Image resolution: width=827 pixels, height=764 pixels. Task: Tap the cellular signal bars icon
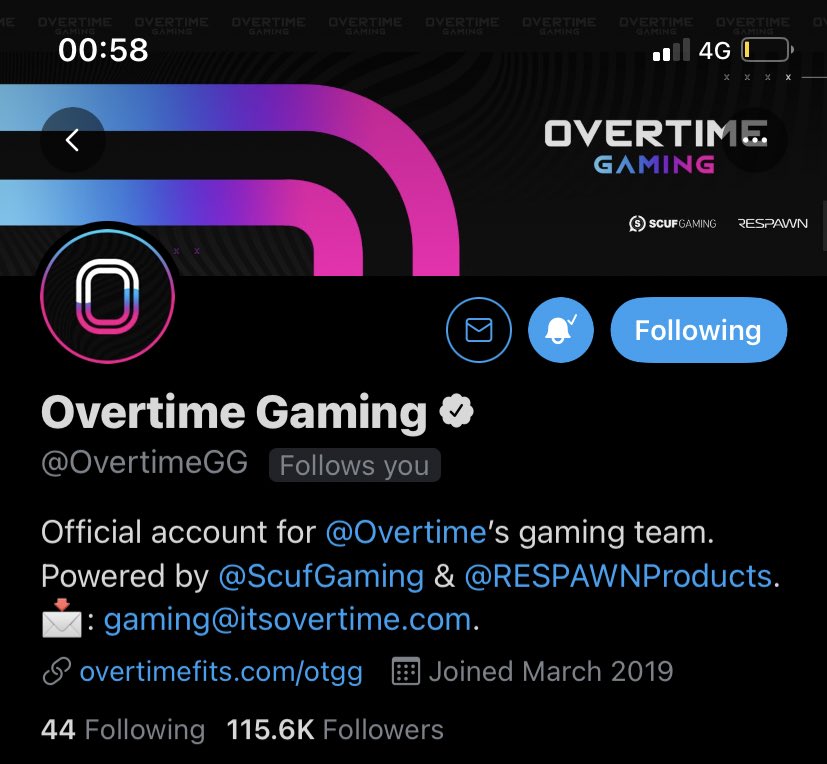coord(671,50)
